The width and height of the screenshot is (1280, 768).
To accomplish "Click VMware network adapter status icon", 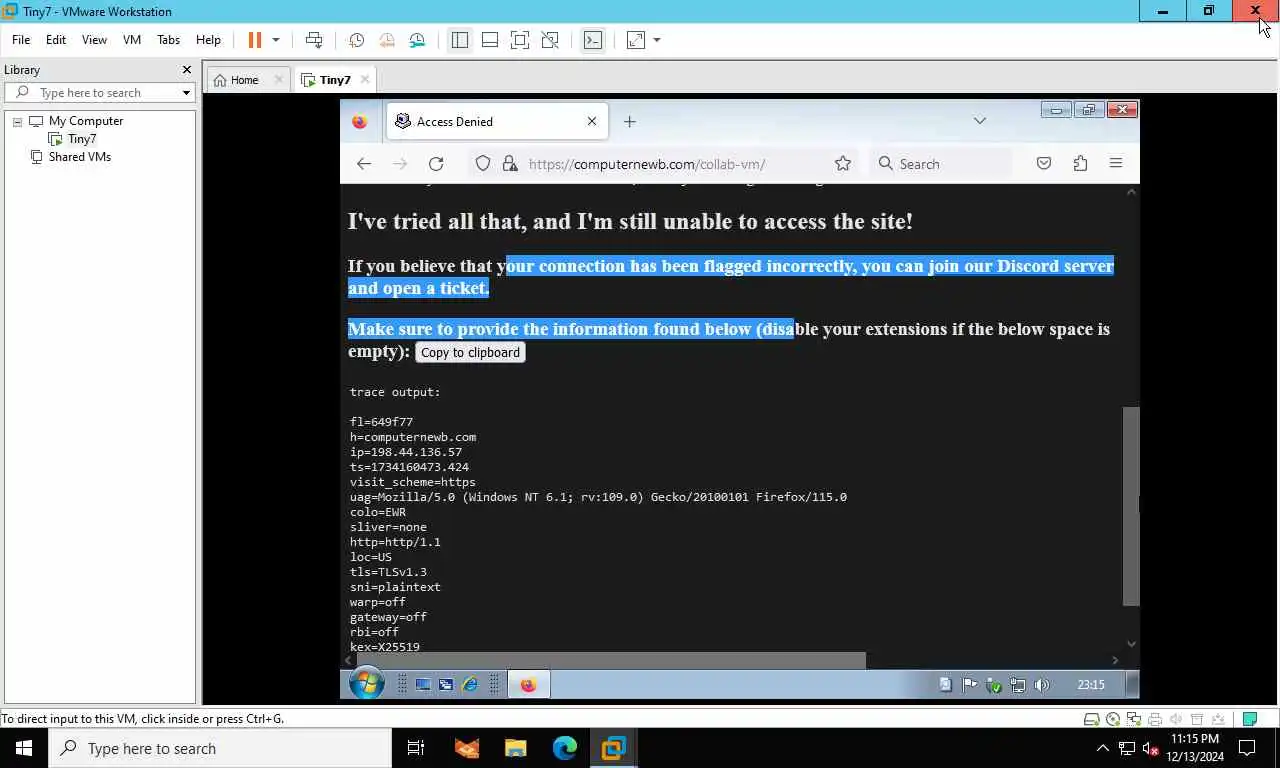I will [x=1134, y=719].
